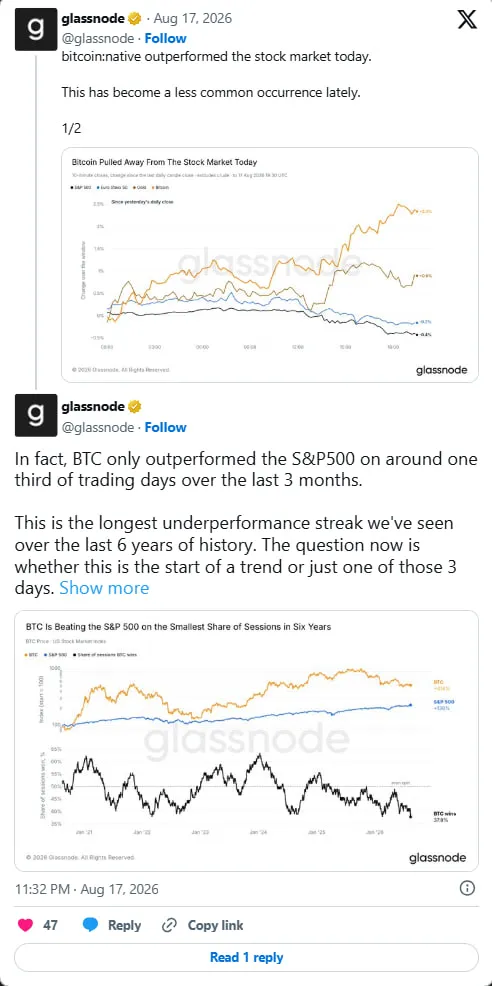Click the X logo icon
Screen dimensions: 492x986
(466, 20)
